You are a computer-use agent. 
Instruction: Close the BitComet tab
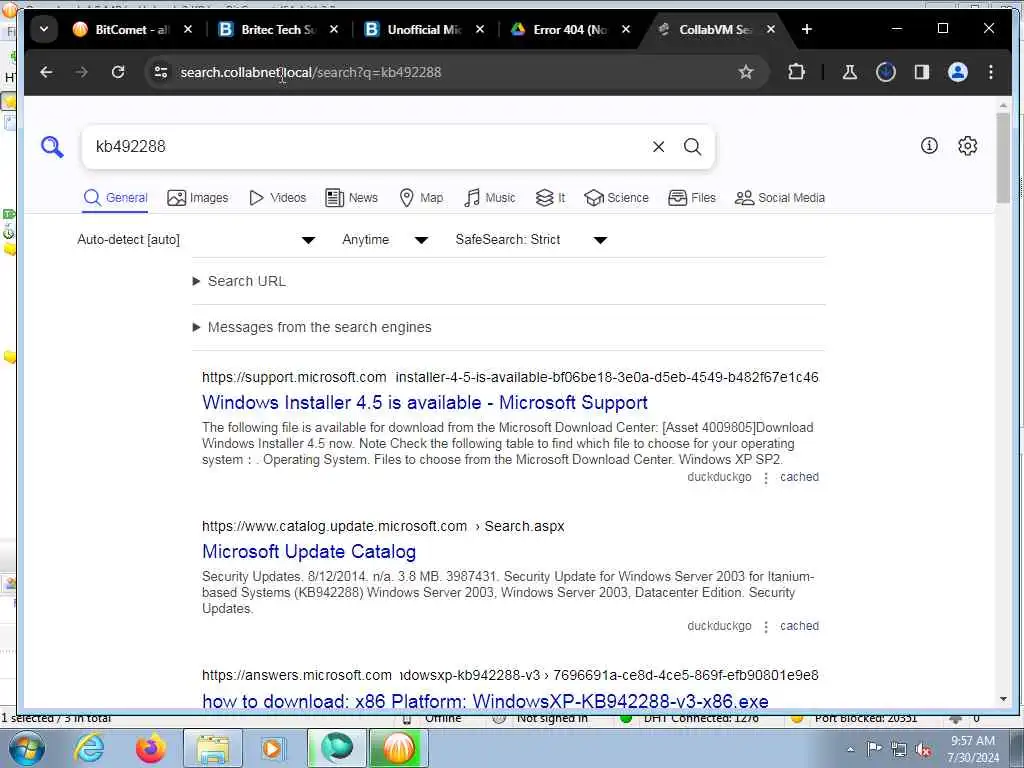188,29
